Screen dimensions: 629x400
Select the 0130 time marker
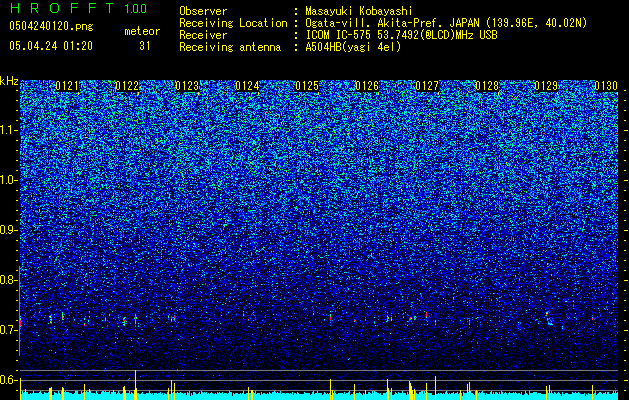(x=606, y=86)
